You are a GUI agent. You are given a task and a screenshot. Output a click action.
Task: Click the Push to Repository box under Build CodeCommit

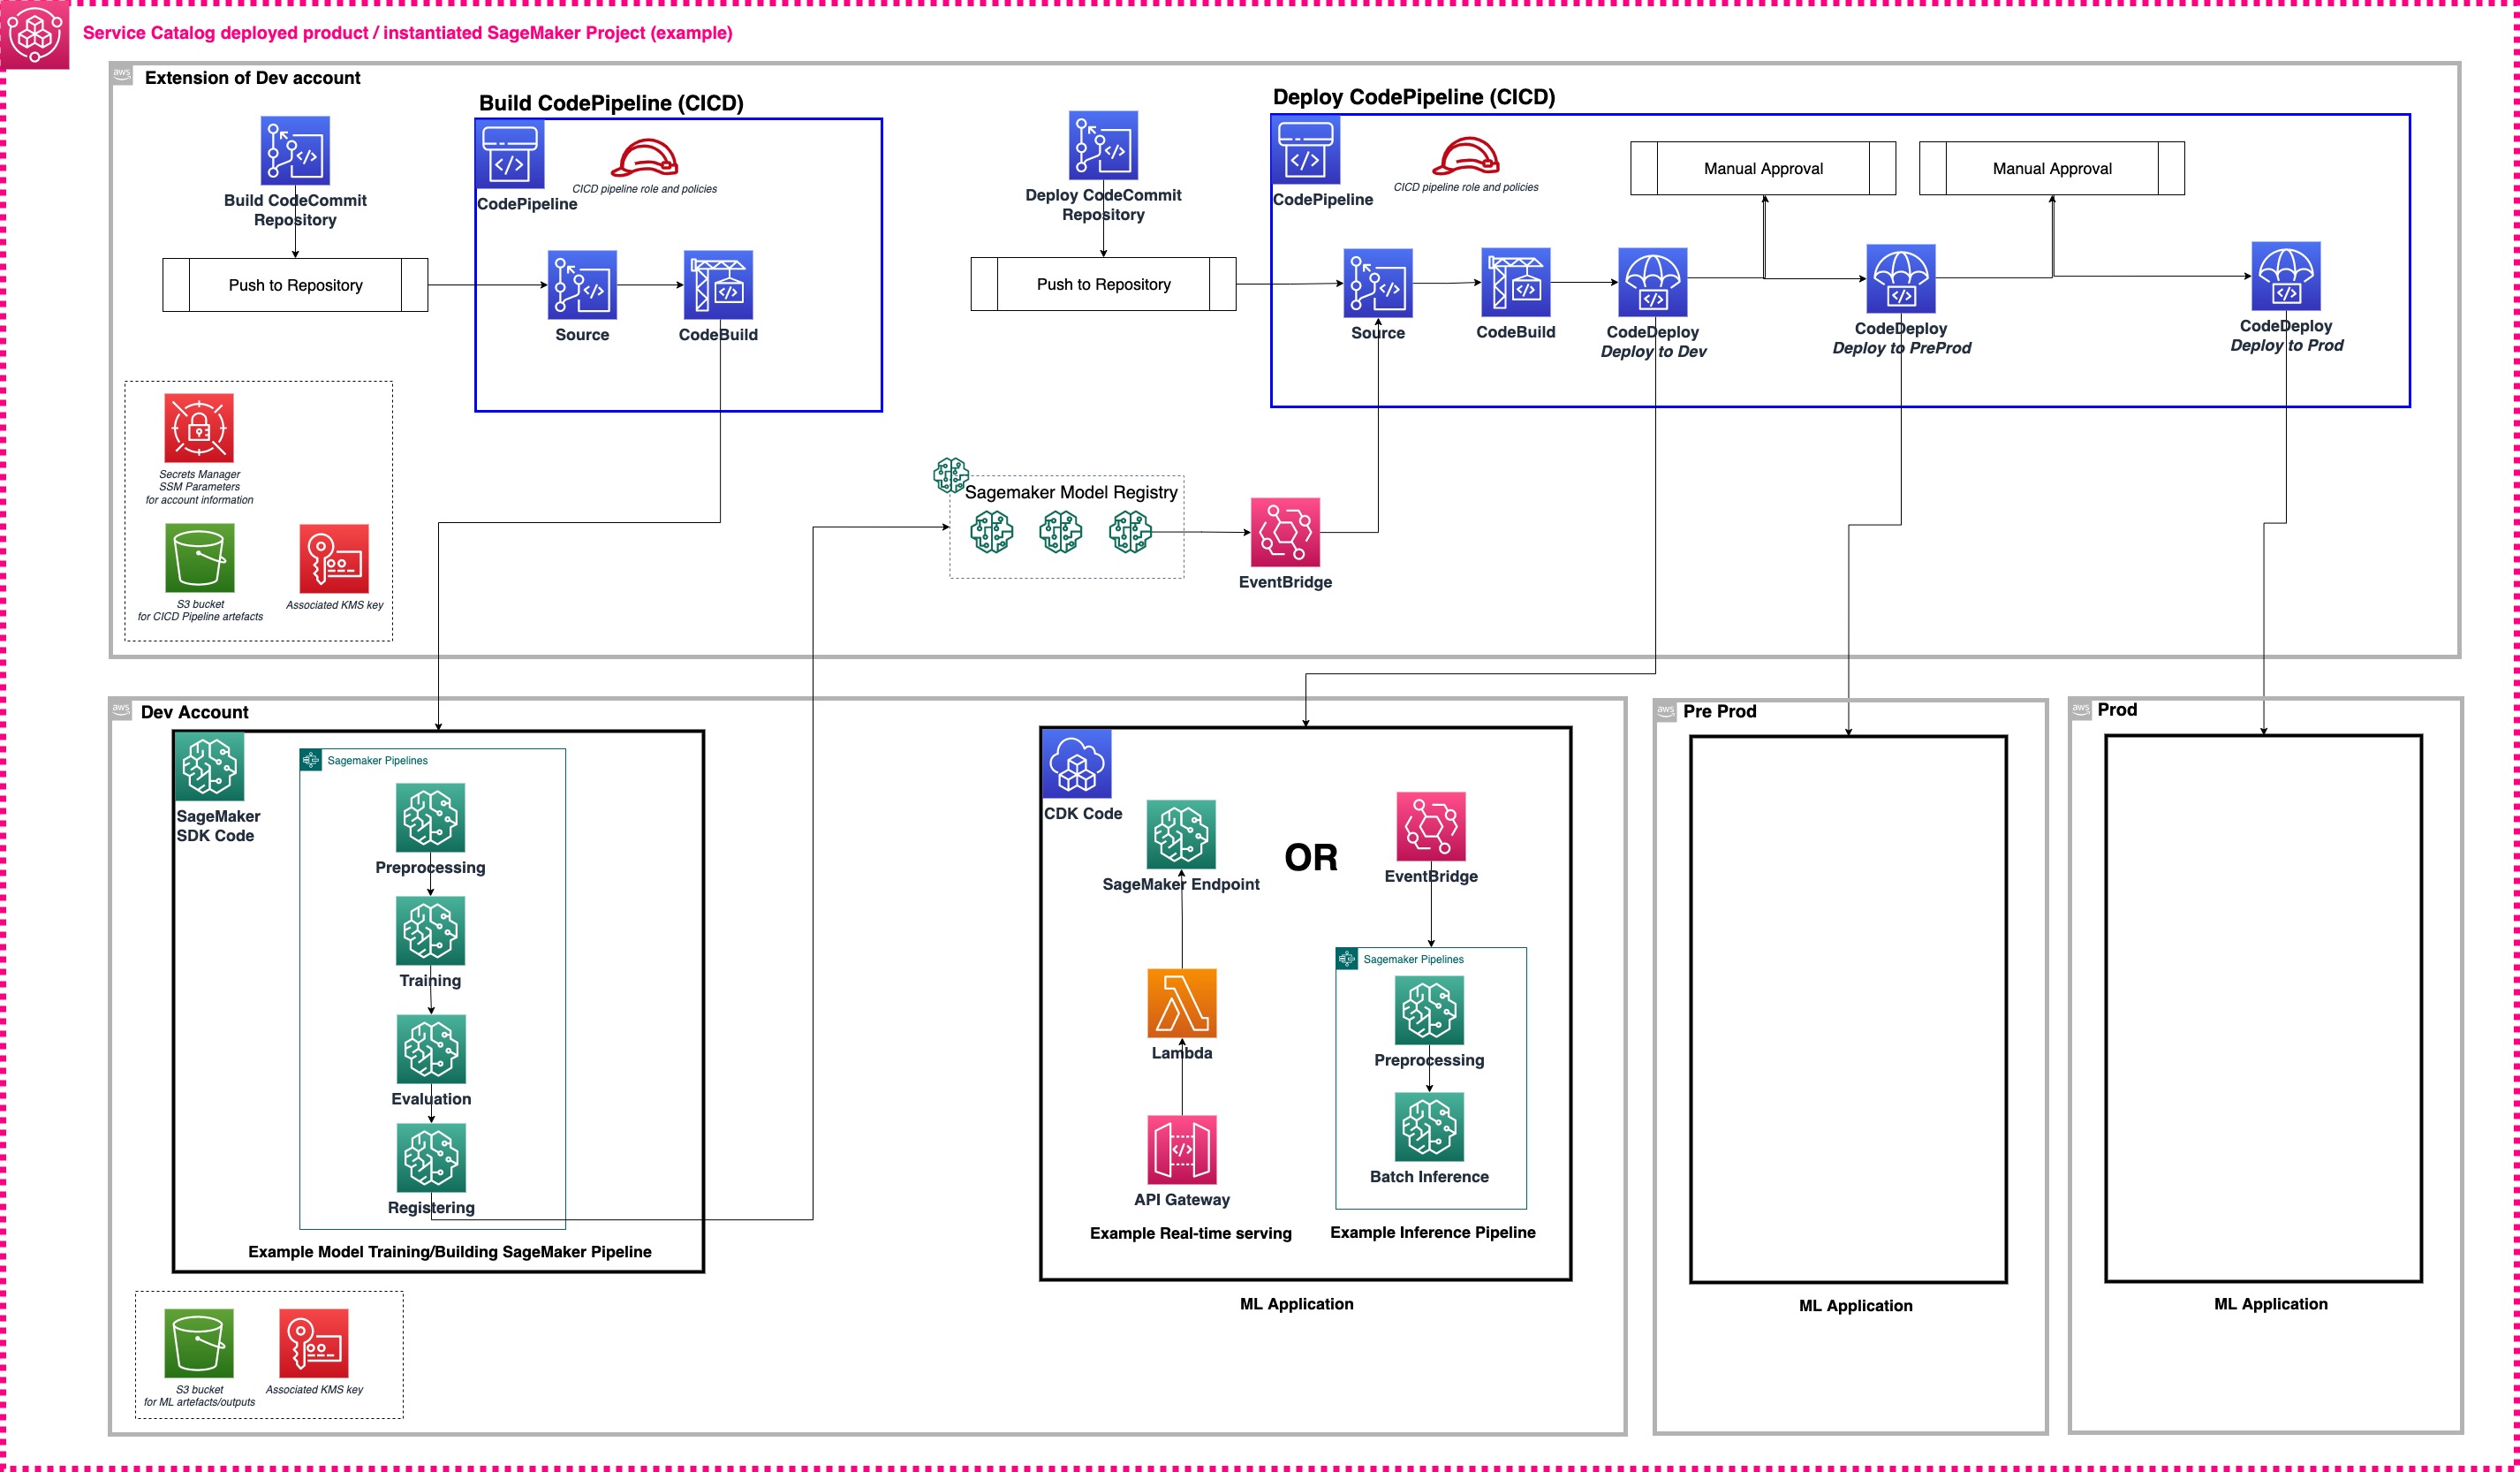[x=295, y=285]
